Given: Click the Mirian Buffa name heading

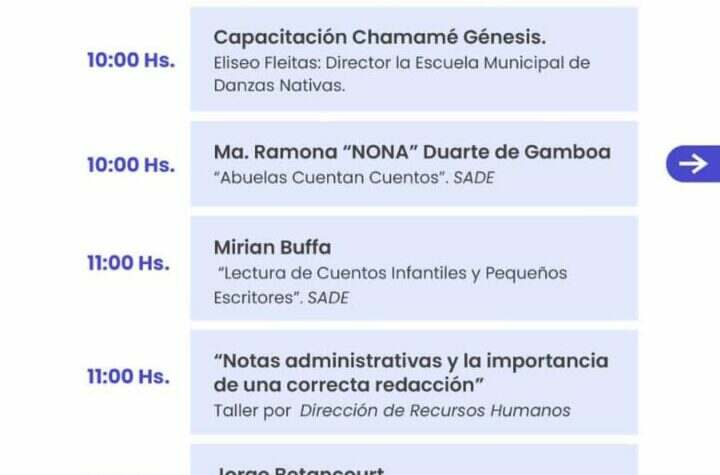Looking at the screenshot, I should (272, 248).
